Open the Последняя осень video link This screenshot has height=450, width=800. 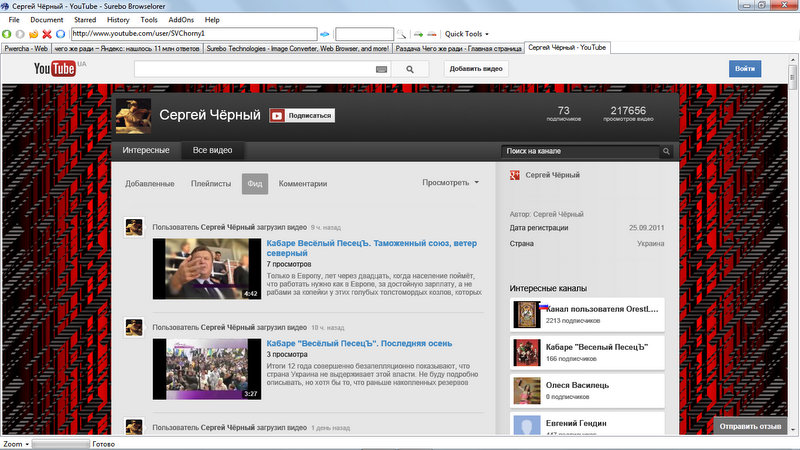359,343
